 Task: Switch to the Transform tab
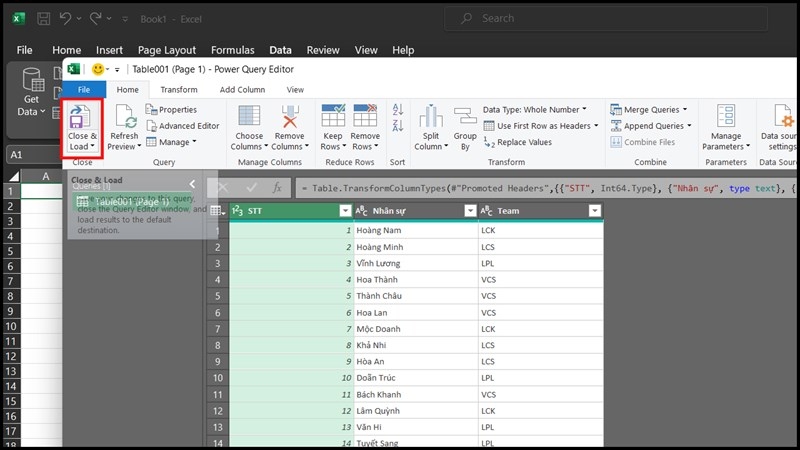coord(179,89)
